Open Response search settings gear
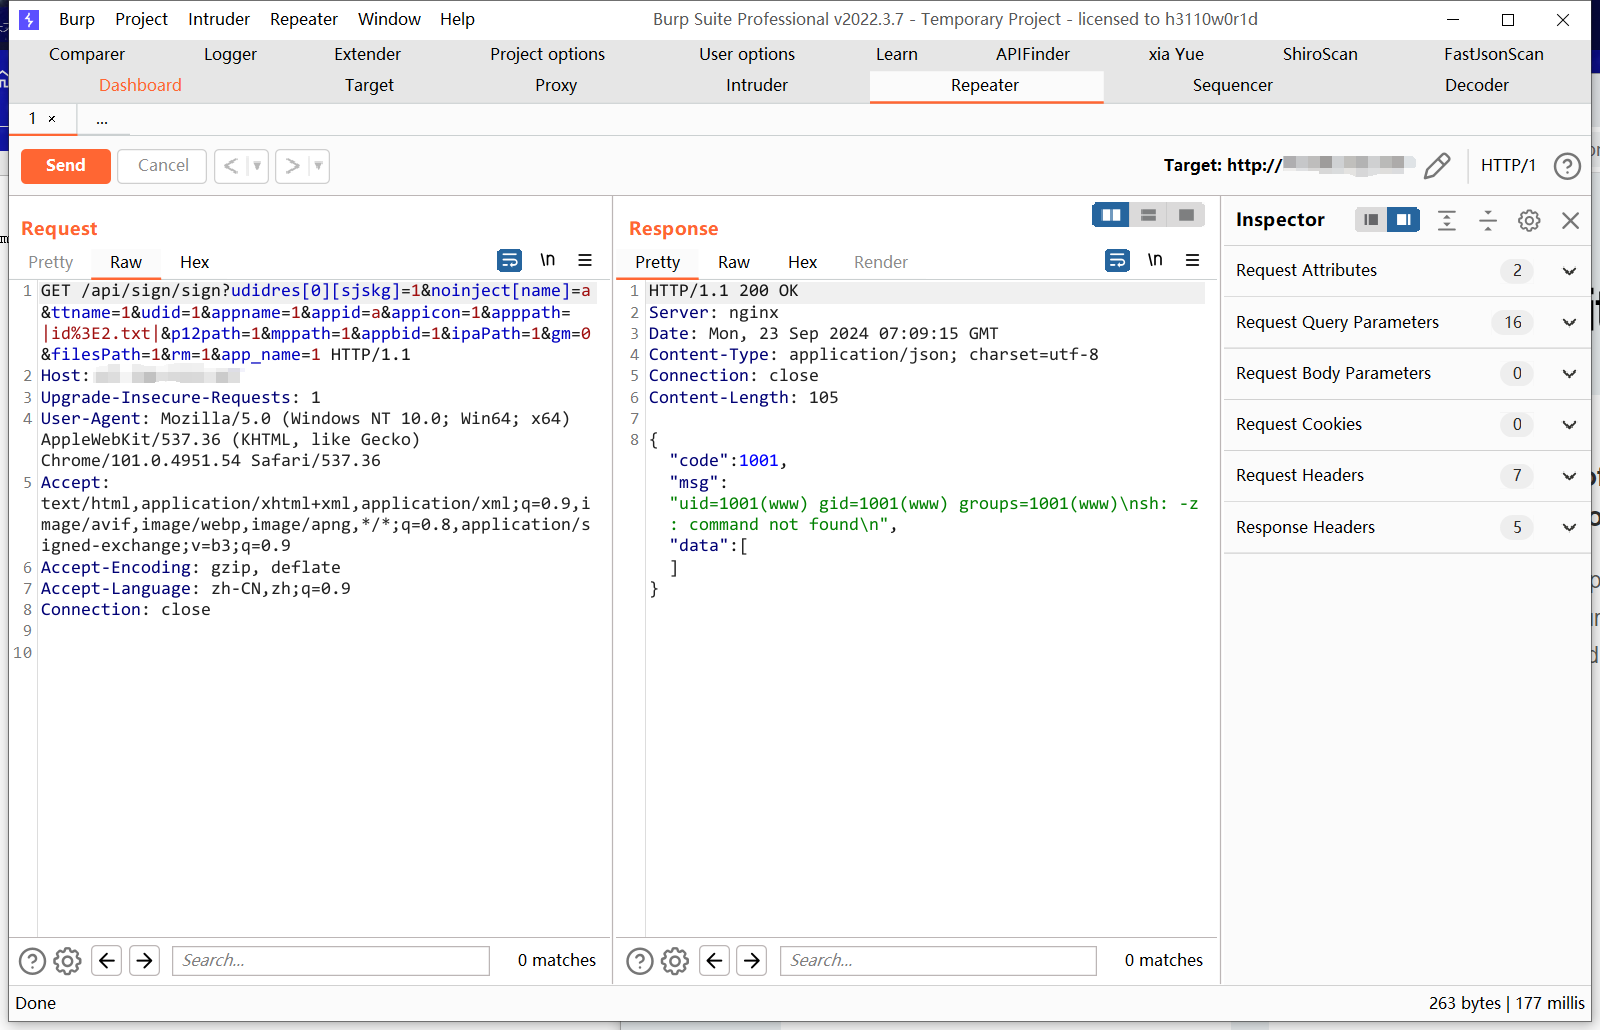 coord(675,961)
